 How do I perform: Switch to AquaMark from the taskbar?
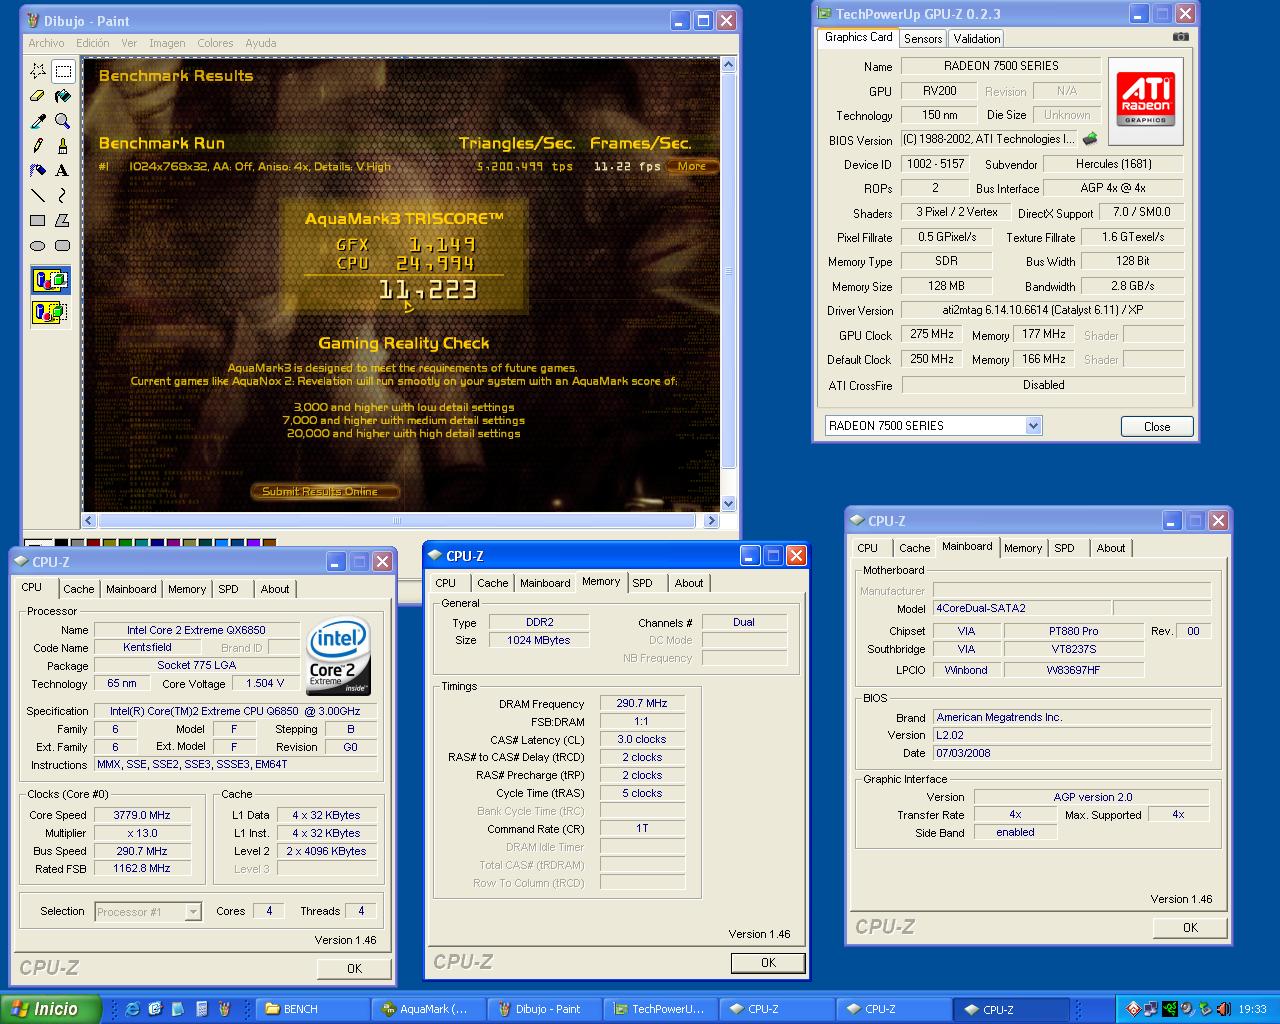(429, 1009)
